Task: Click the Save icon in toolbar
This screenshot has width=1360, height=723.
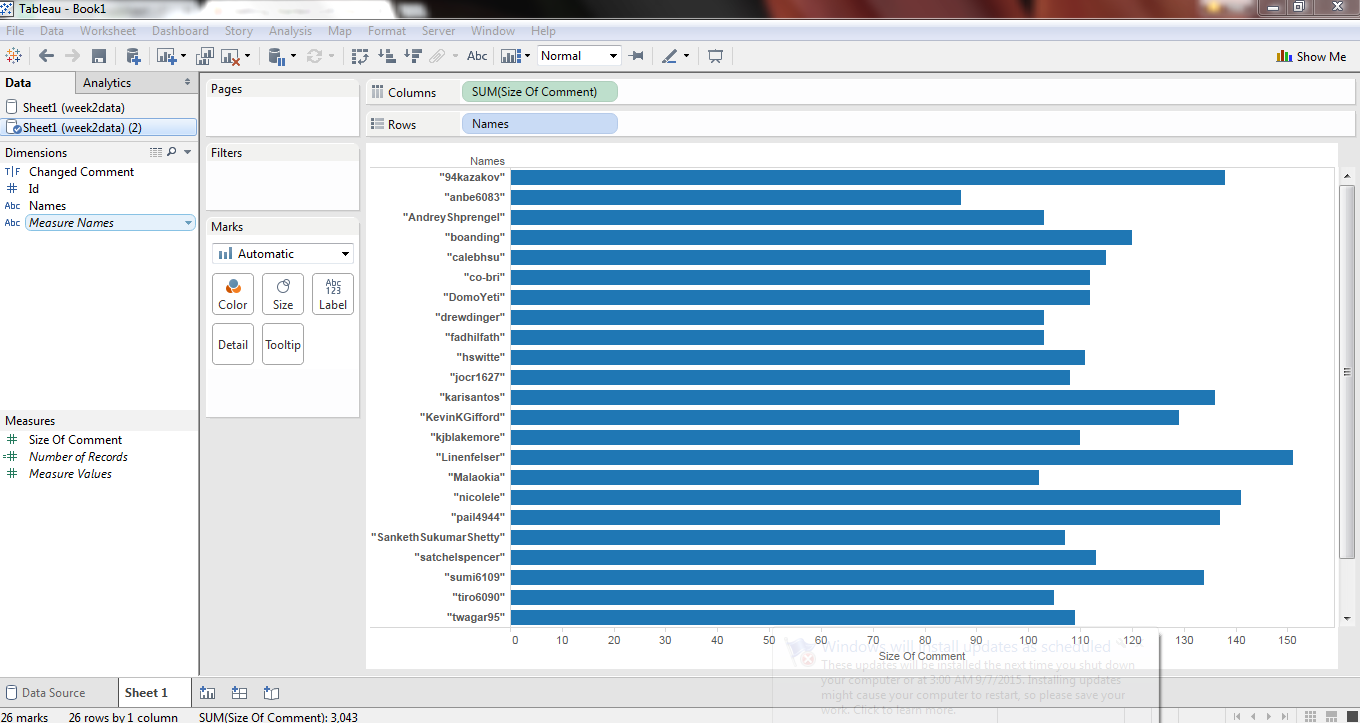Action: (99, 56)
